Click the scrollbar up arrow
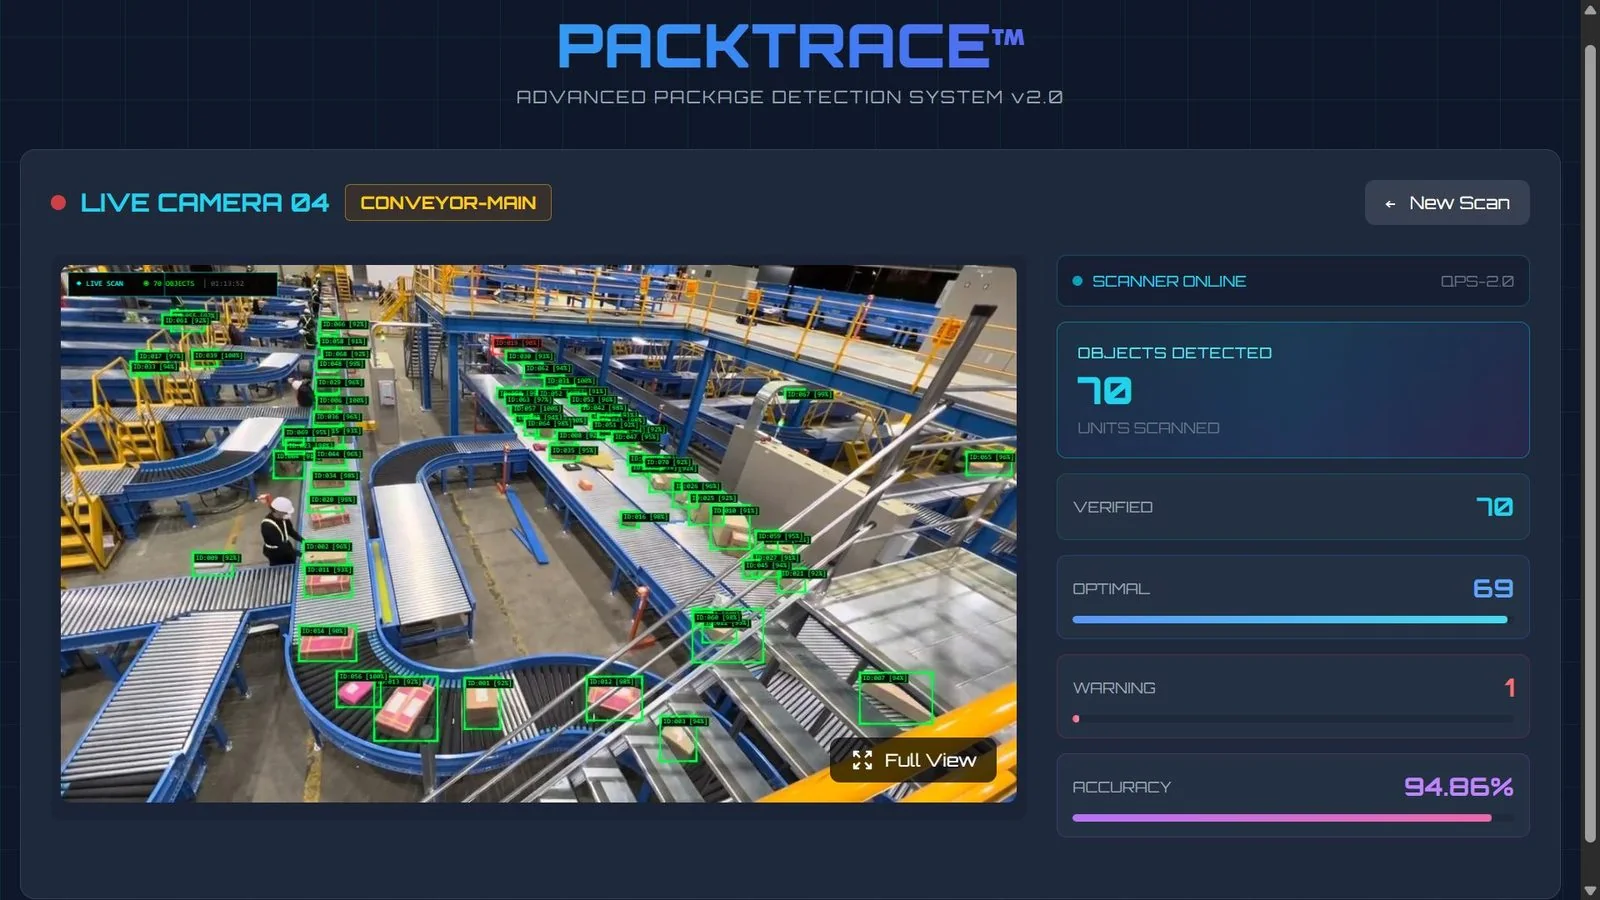Screen dimensions: 1600x900 [x=1590, y=9]
